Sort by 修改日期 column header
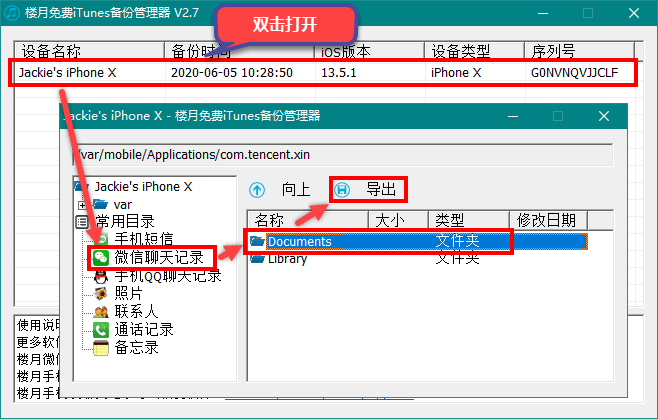The image size is (658, 419). pyautogui.click(x=545, y=219)
